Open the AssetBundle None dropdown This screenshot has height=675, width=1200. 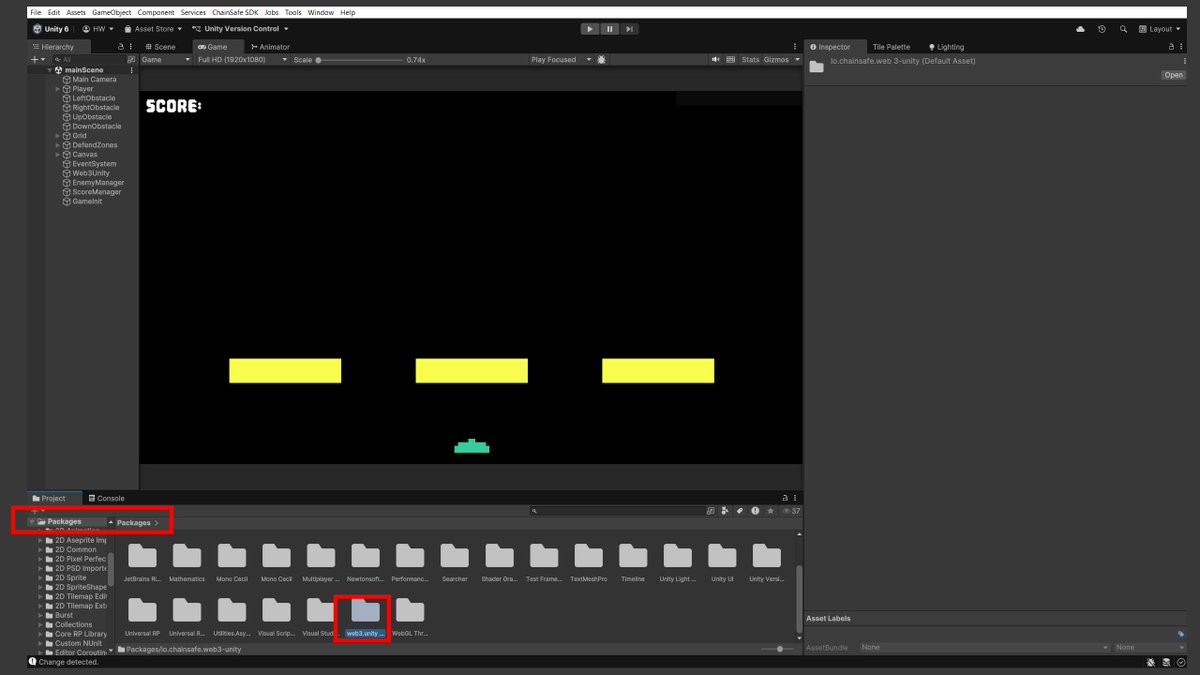983,647
